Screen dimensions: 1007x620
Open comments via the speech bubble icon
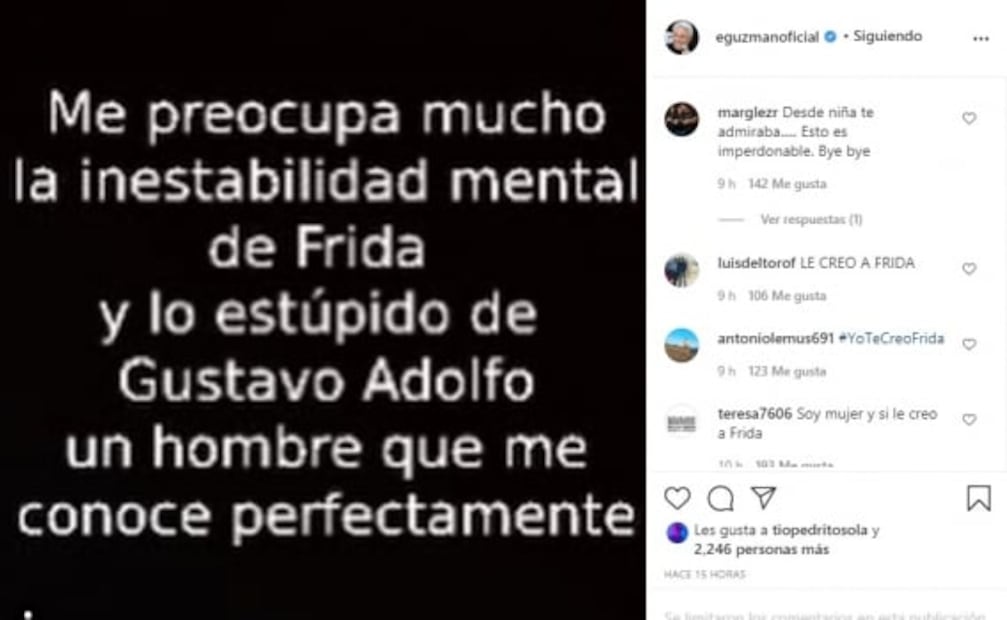pyautogui.click(x=721, y=498)
